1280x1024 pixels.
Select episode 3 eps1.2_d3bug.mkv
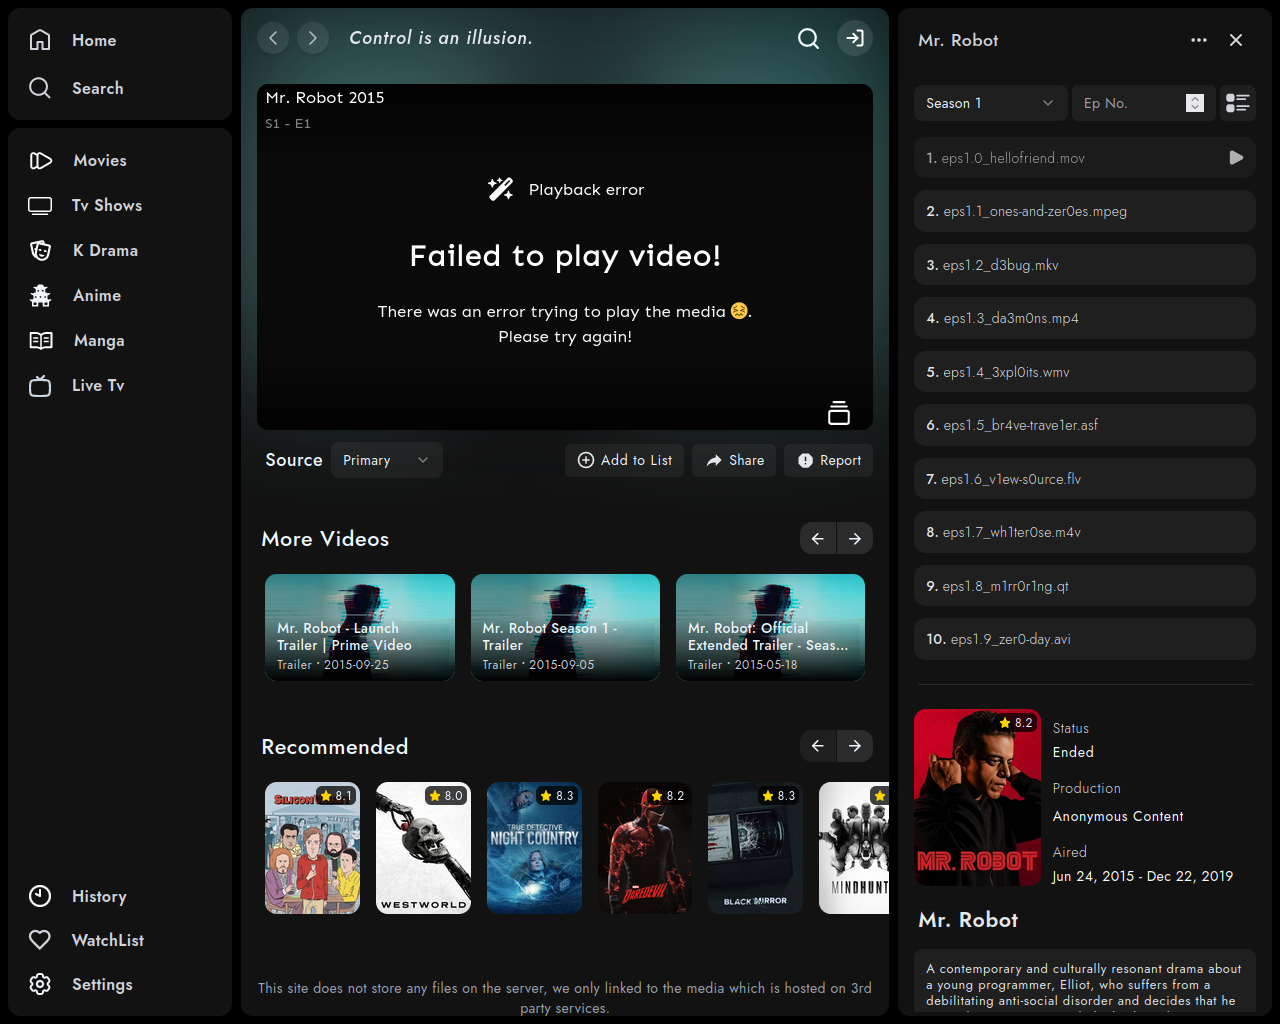pyautogui.click(x=1085, y=265)
